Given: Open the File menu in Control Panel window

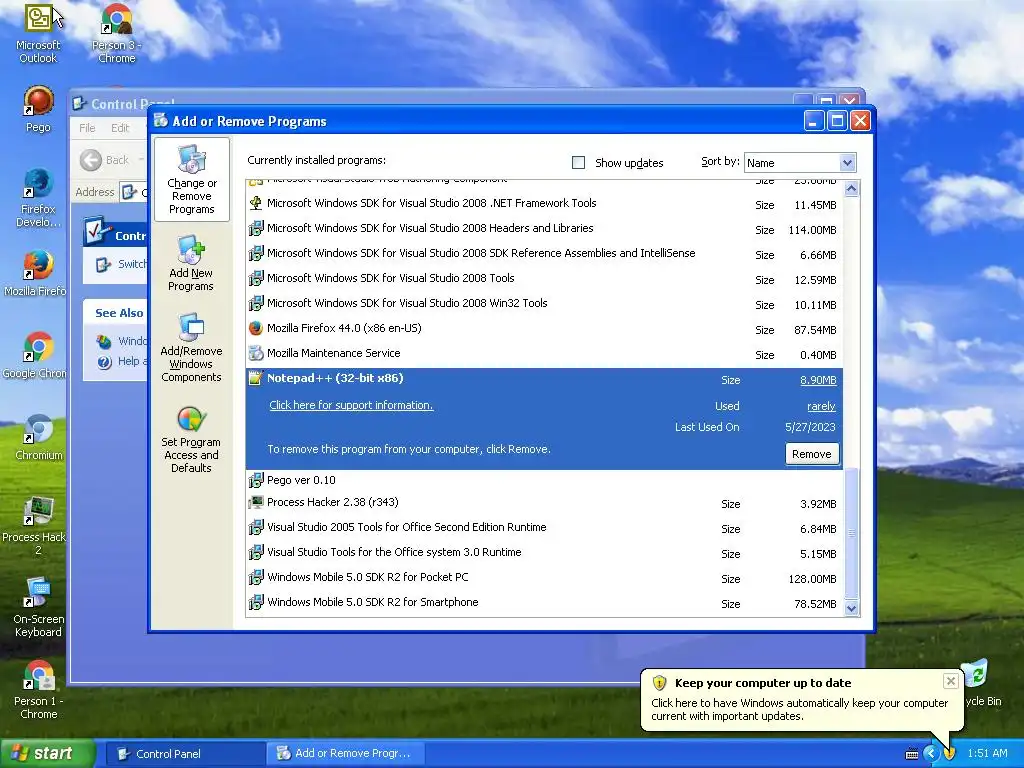Looking at the screenshot, I should [87, 128].
